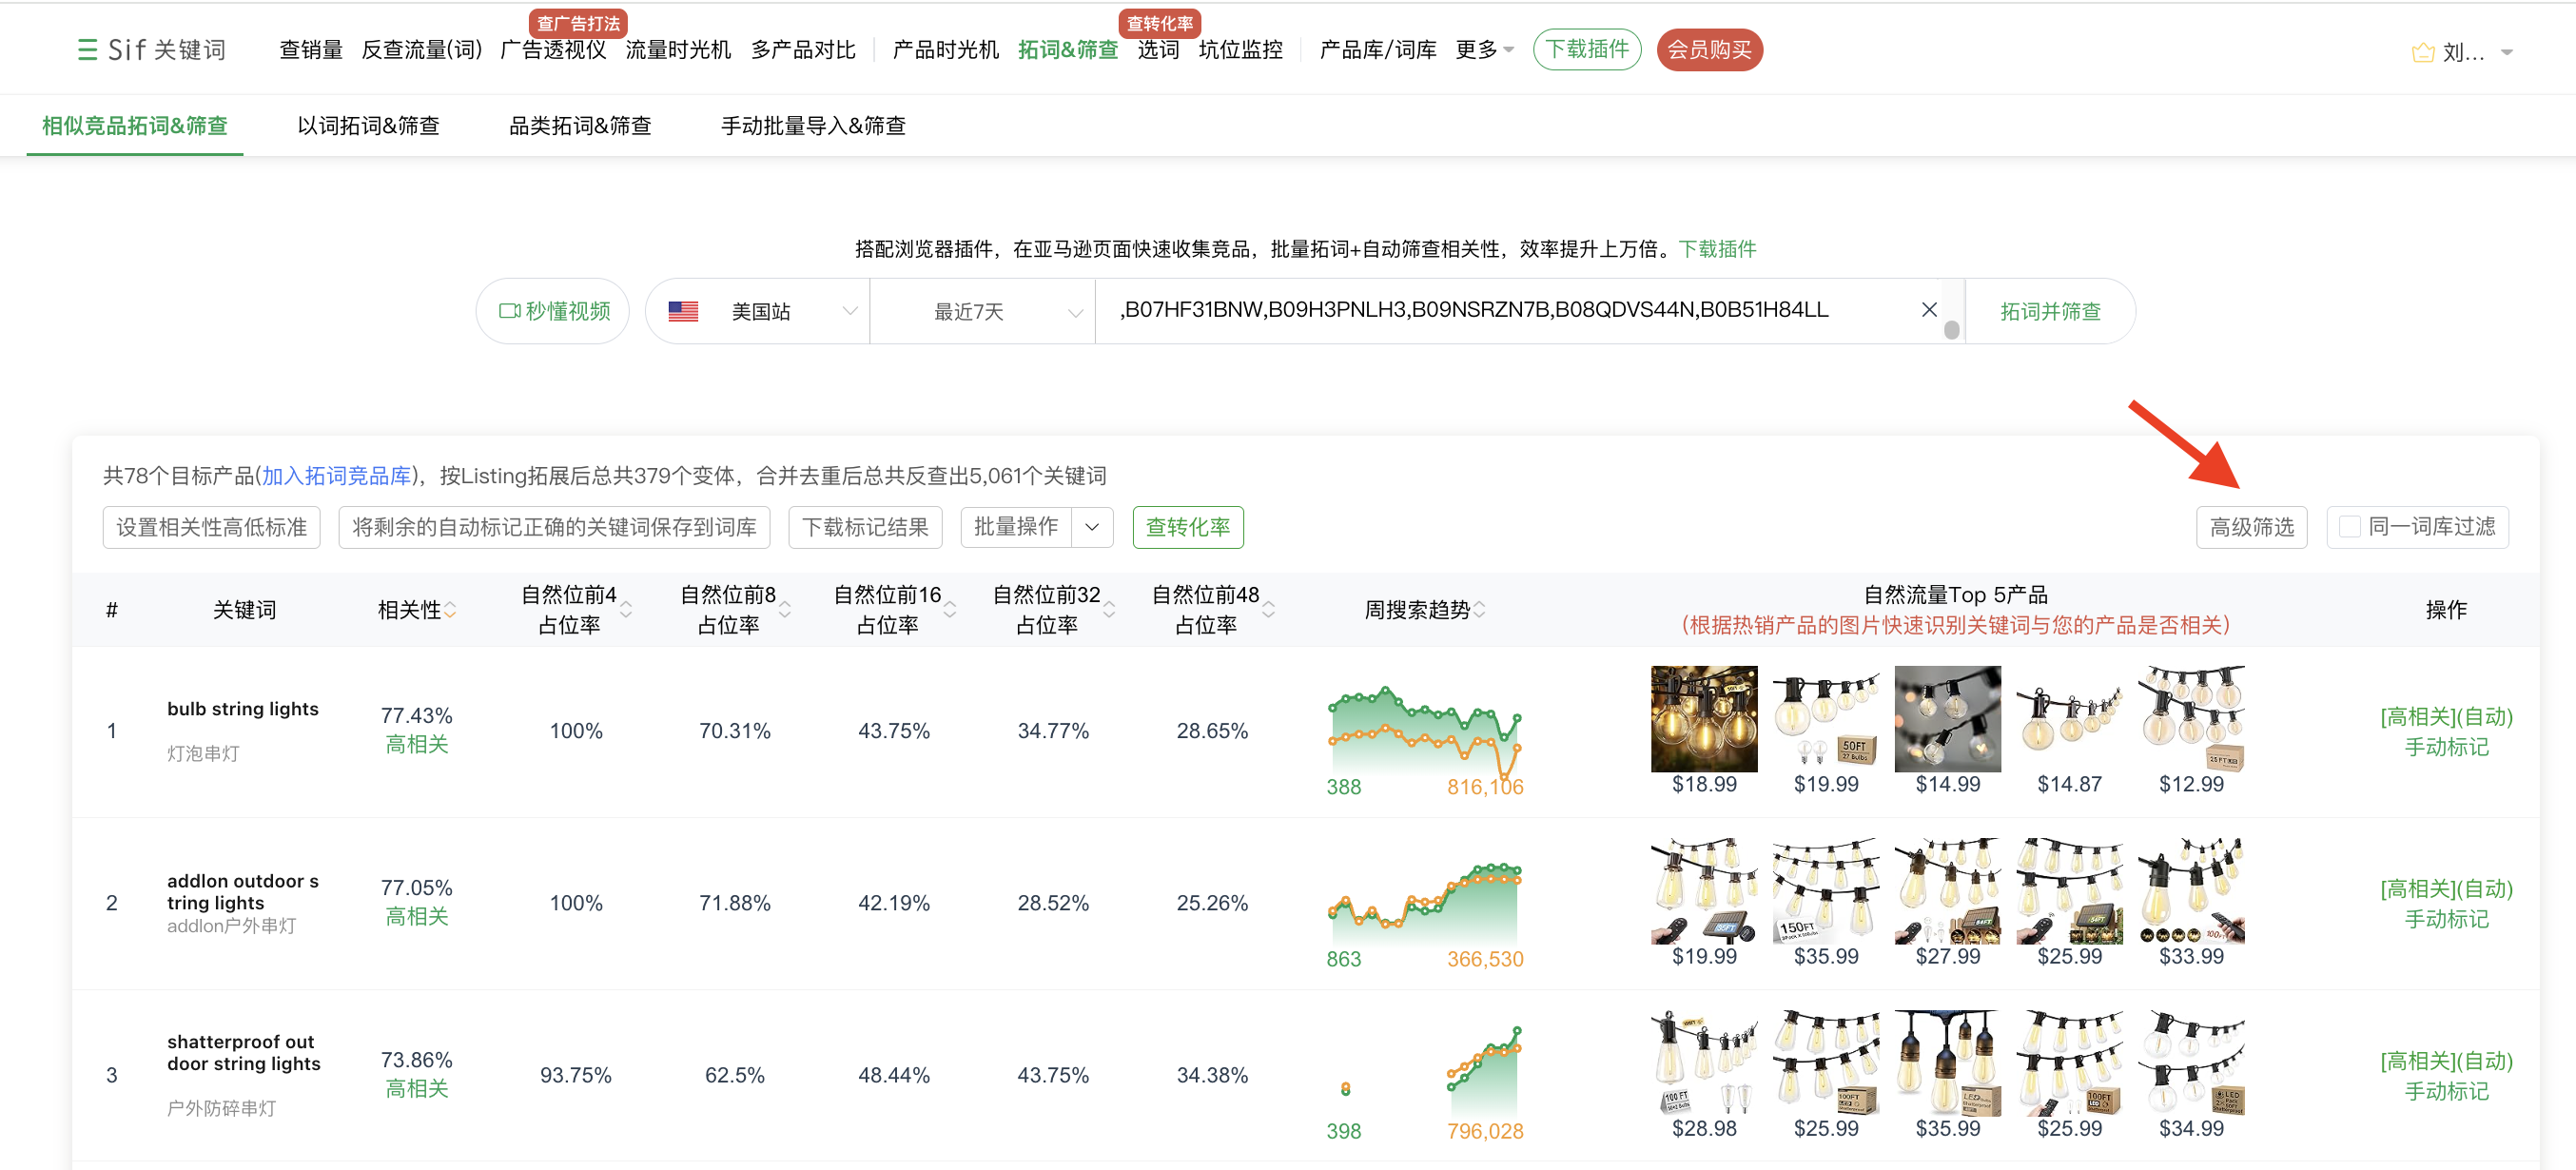The image size is (2576, 1170).
Task: Switch to the 以词拓词&筛查 tab
Action: pyautogui.click(x=368, y=126)
